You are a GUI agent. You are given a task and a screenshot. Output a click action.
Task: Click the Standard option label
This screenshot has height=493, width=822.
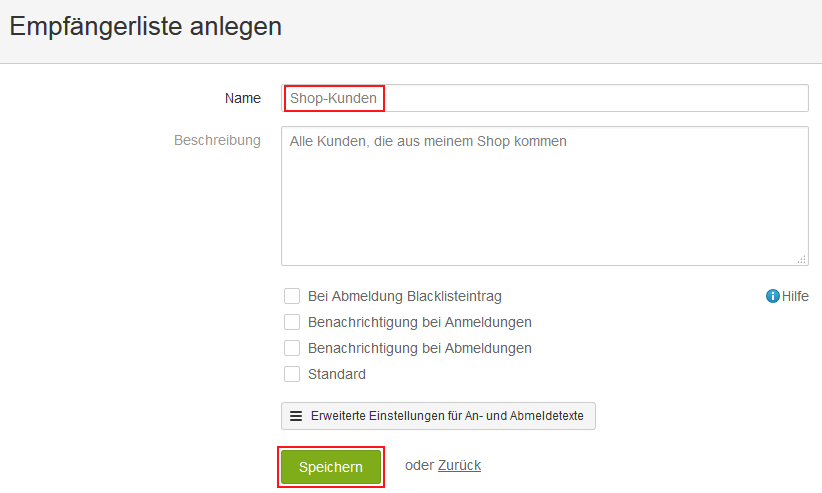point(337,374)
